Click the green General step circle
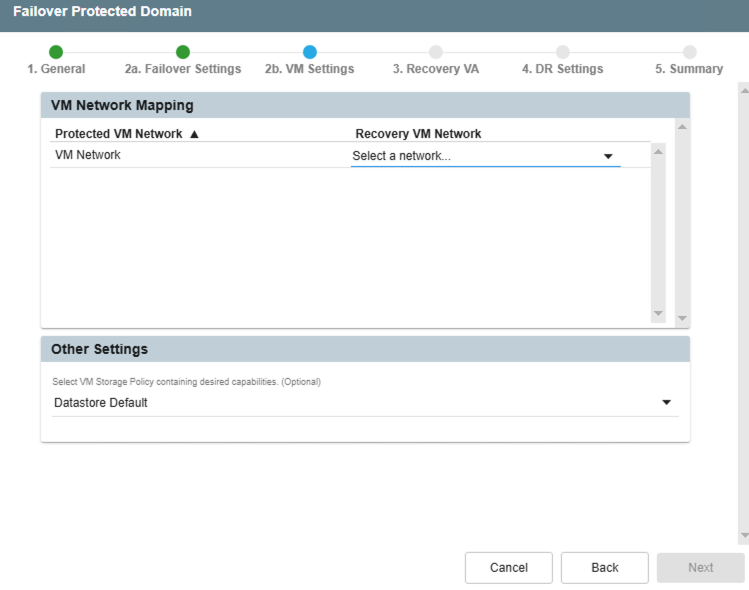The height and width of the screenshot is (590, 749). tap(56, 52)
